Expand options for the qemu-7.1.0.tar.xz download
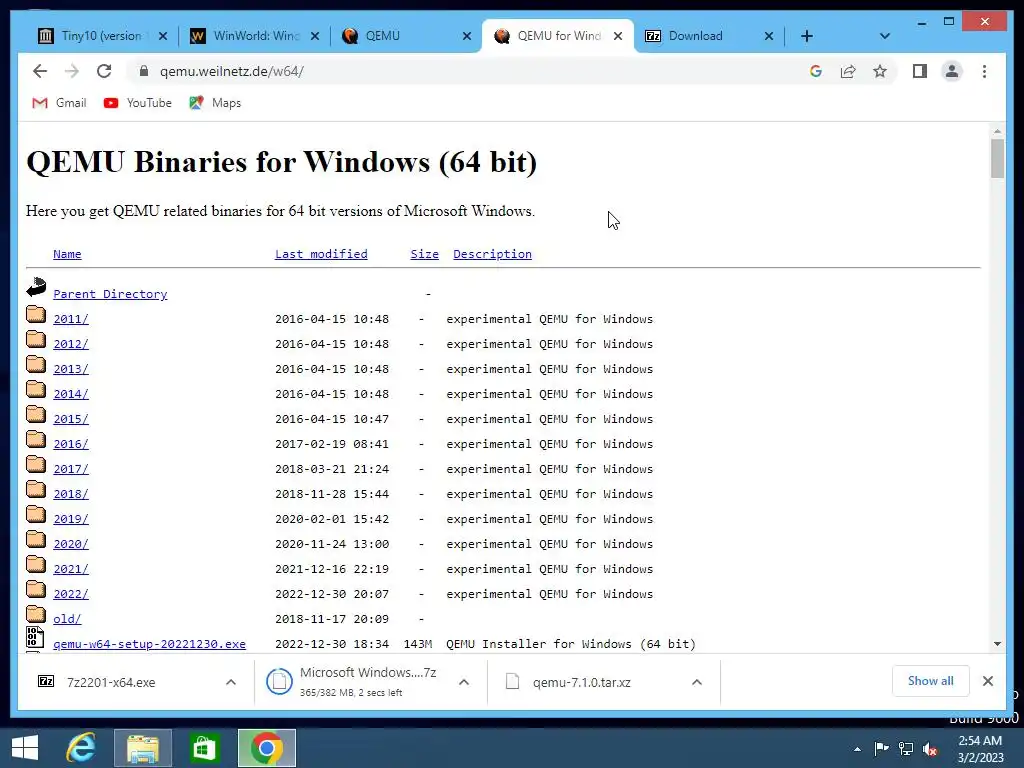The image size is (1024, 768). pyautogui.click(x=697, y=682)
